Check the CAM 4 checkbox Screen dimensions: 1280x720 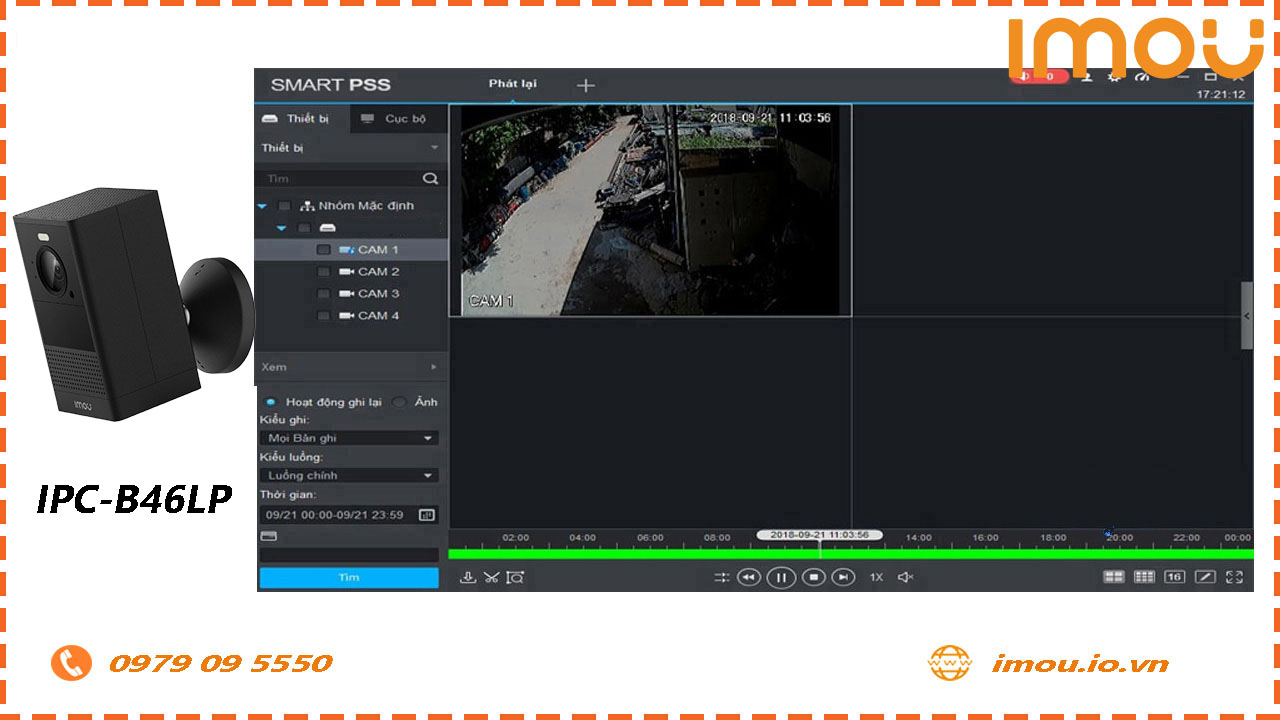click(x=323, y=316)
